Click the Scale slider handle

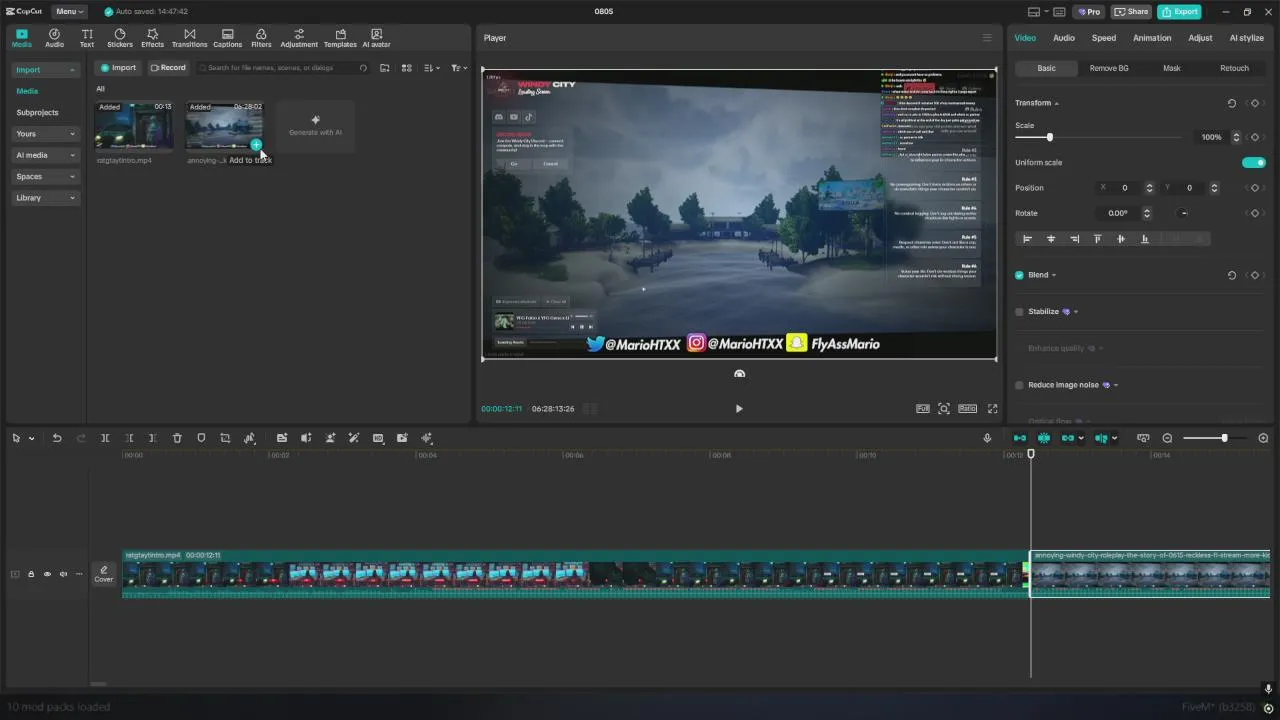click(1049, 137)
